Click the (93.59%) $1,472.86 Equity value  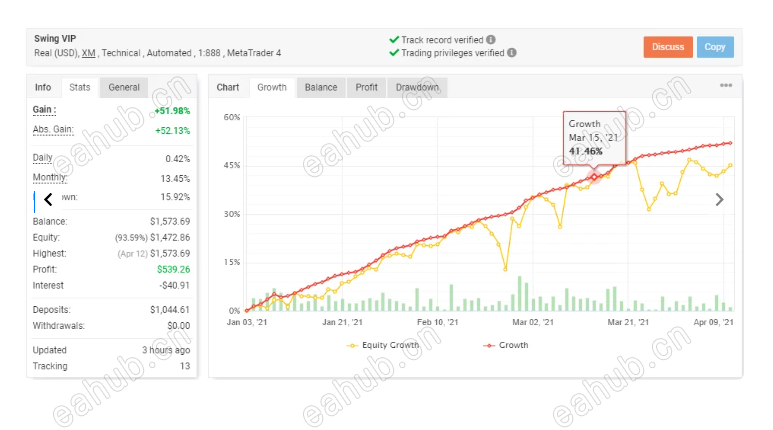pyautogui.click(x=152, y=238)
